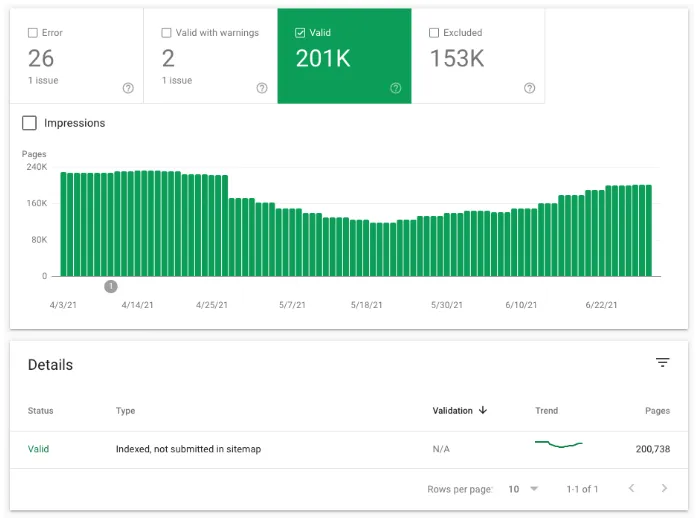Screen dimensions: 699x518
Task: Uncheck the Valid status checkbox
Action: (x=301, y=33)
